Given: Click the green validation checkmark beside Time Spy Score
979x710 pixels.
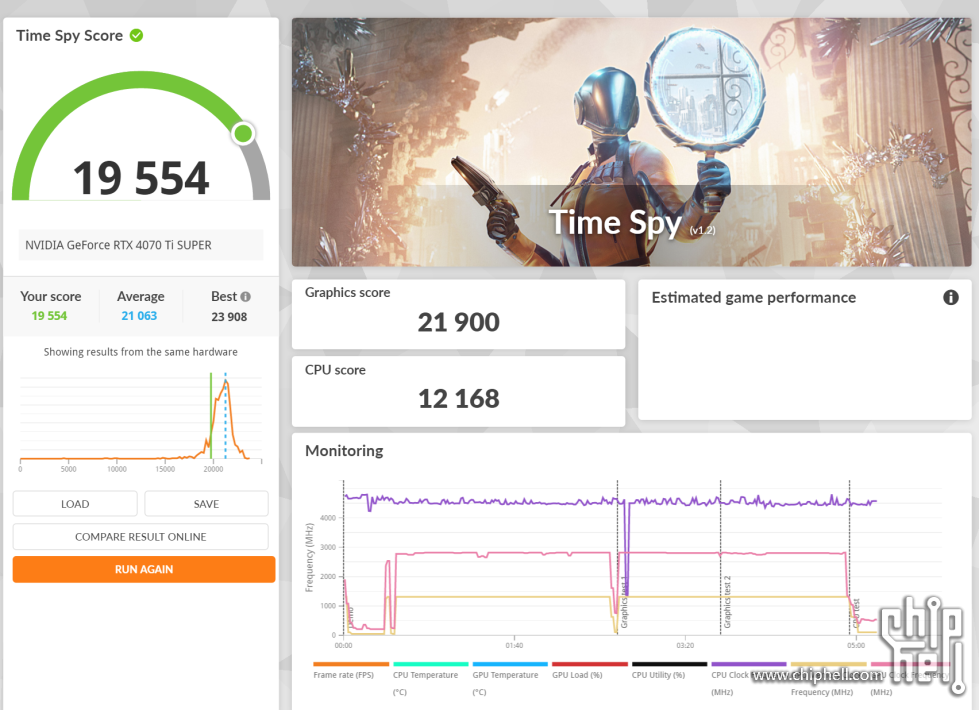Looking at the screenshot, I should [x=136, y=36].
